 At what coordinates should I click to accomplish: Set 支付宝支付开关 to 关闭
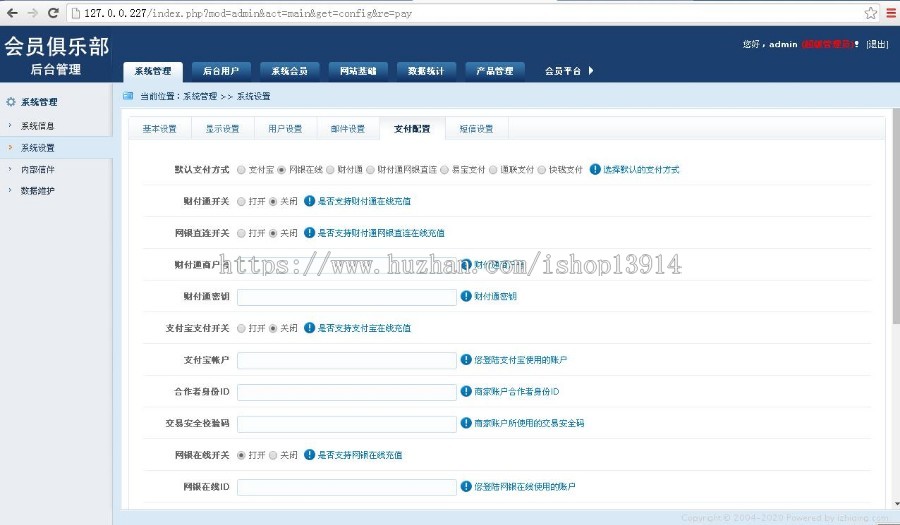[x=273, y=328]
